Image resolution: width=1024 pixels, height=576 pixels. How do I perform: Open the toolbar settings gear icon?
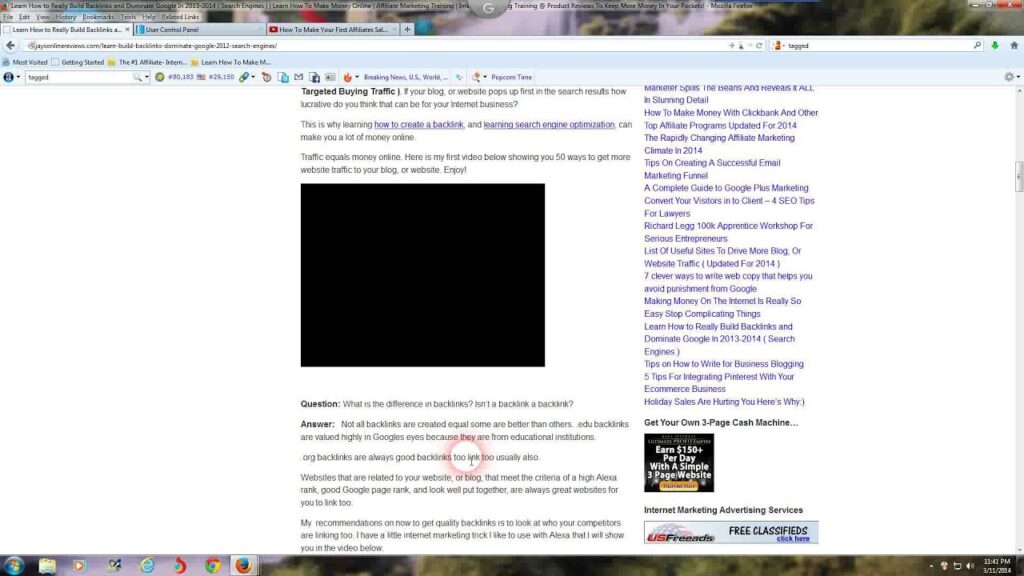coord(1009,77)
